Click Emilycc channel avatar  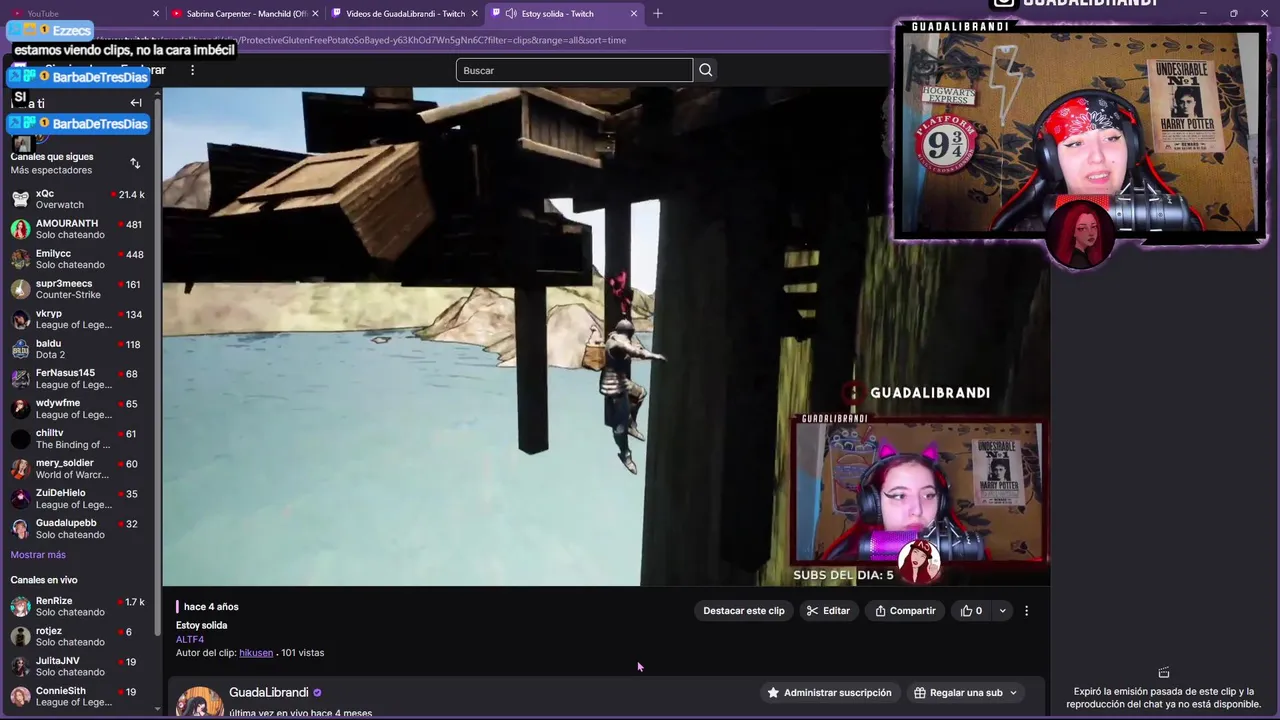(20, 259)
